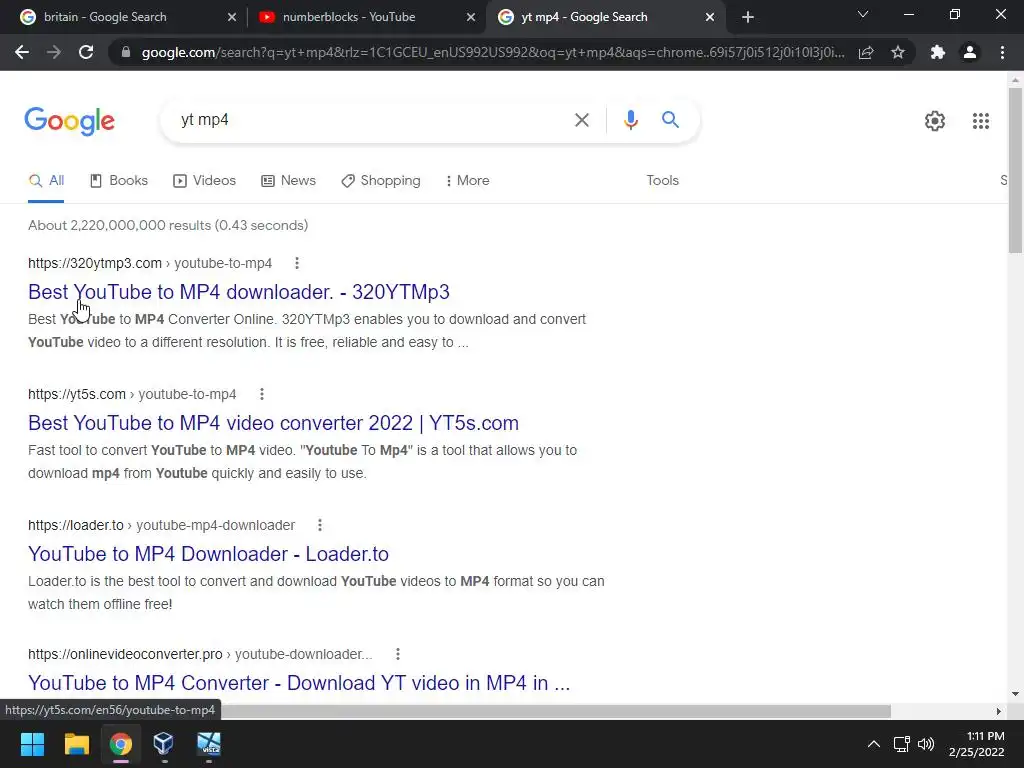Open YouTube to MP4 Downloader Loader.to
Screen dimensions: 1024x768
tap(208, 554)
